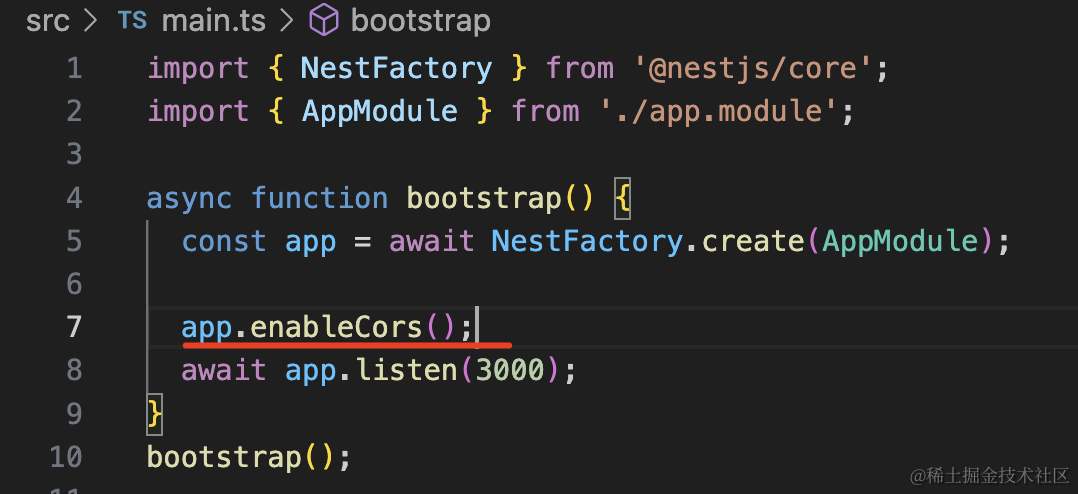Click the 3000 port number
This screenshot has height=494, width=1078.
point(509,371)
